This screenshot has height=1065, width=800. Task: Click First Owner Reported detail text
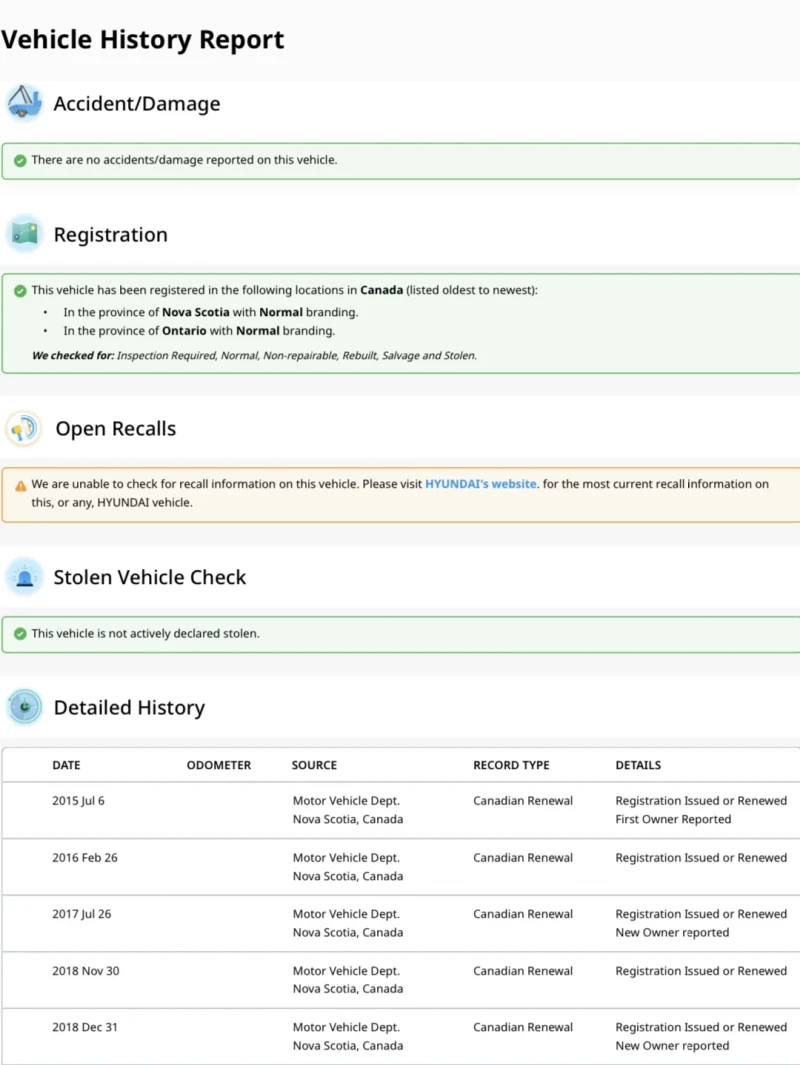coord(673,820)
